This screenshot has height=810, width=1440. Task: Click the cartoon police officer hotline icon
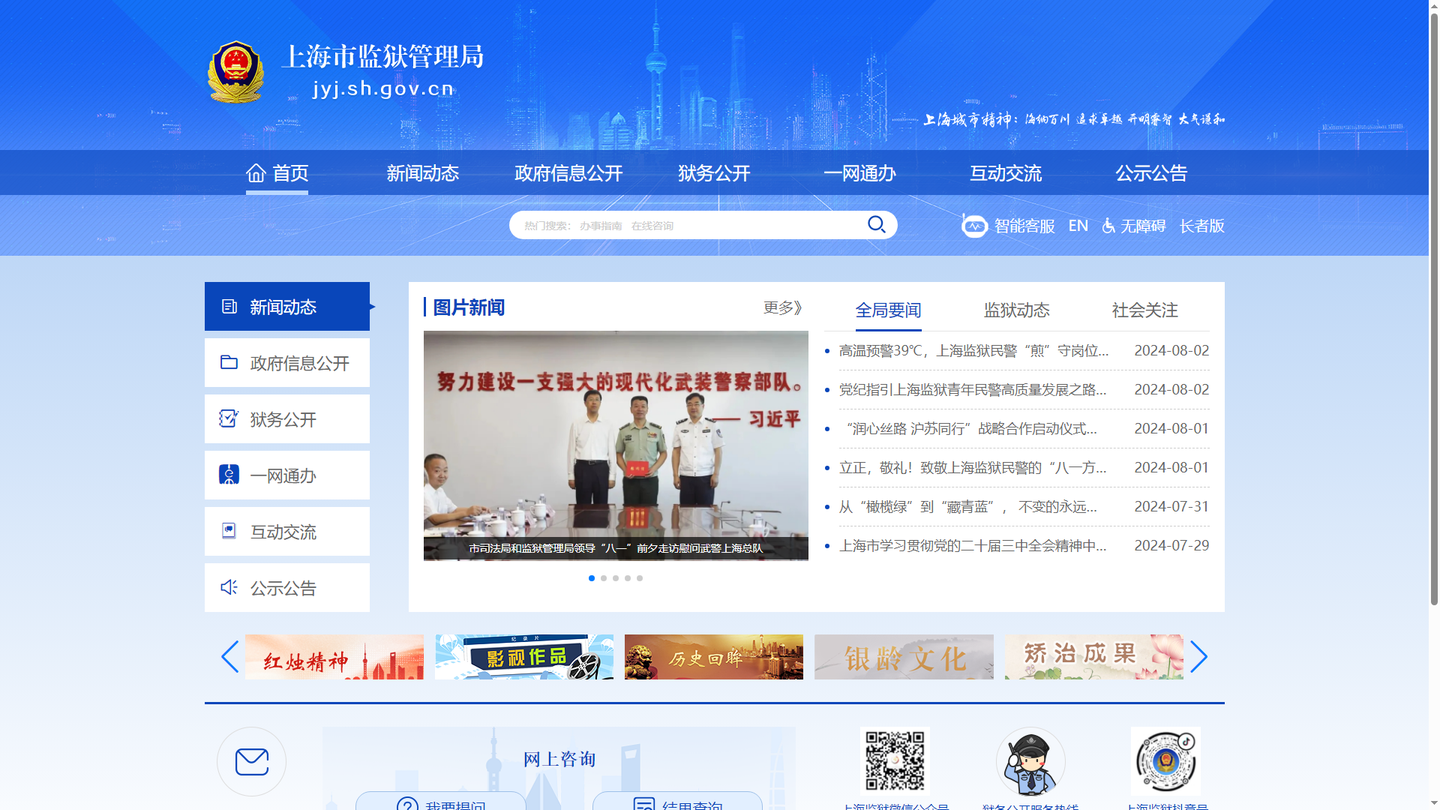click(1030, 762)
